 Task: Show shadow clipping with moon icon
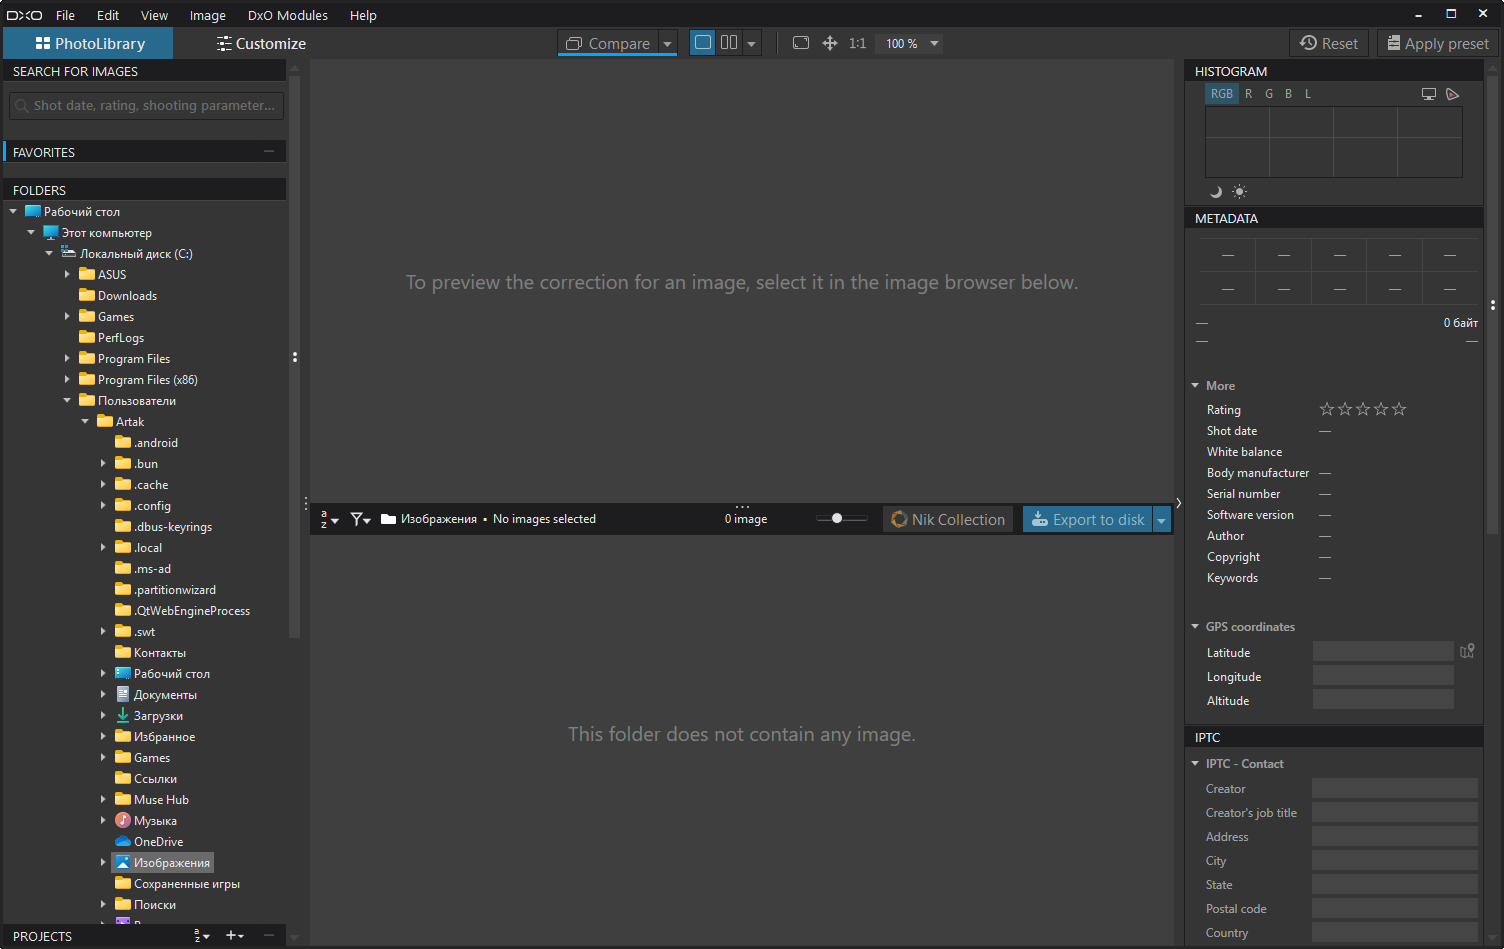coord(1216,192)
